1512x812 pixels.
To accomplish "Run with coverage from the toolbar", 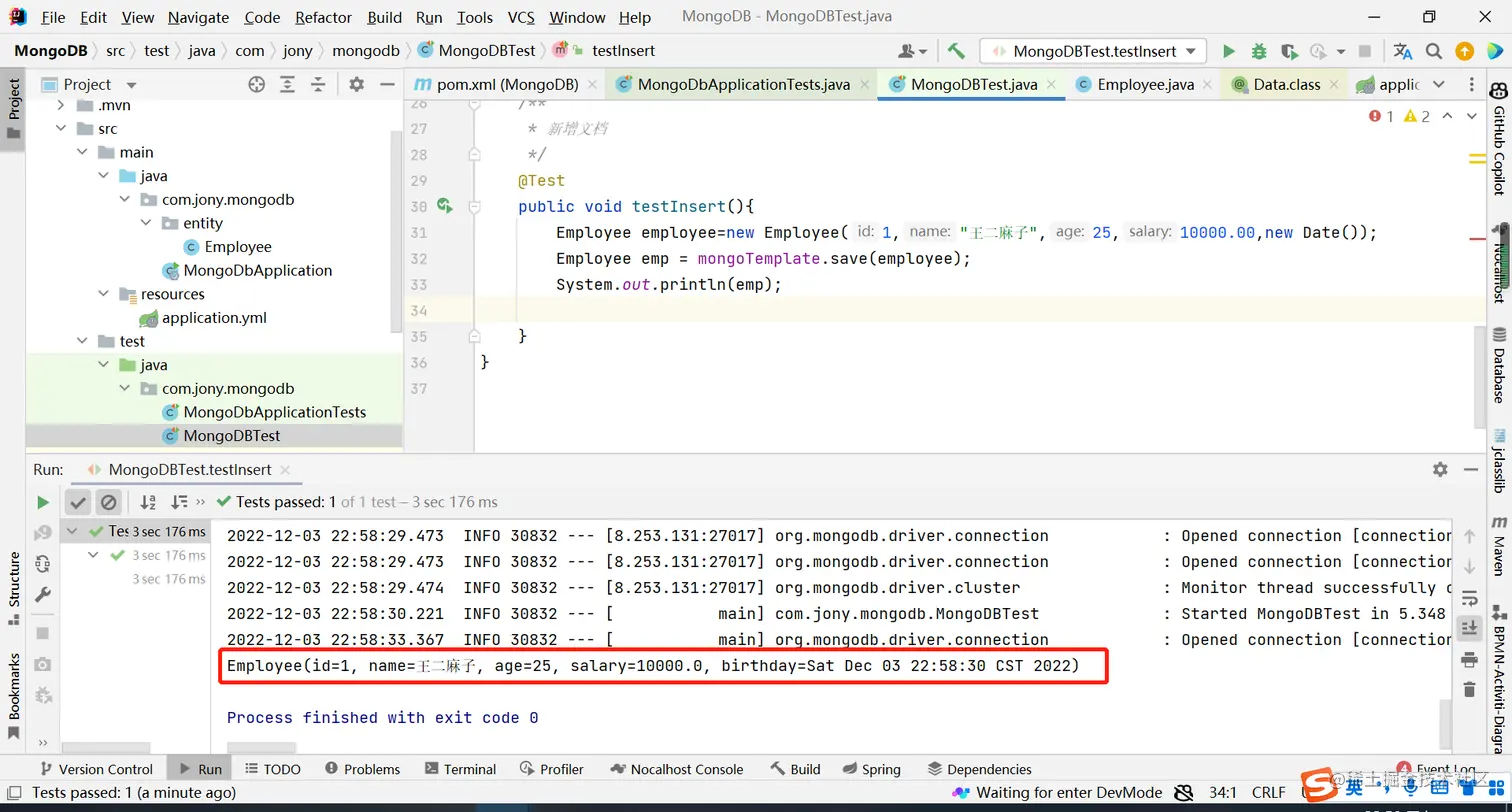I will tap(1289, 51).
